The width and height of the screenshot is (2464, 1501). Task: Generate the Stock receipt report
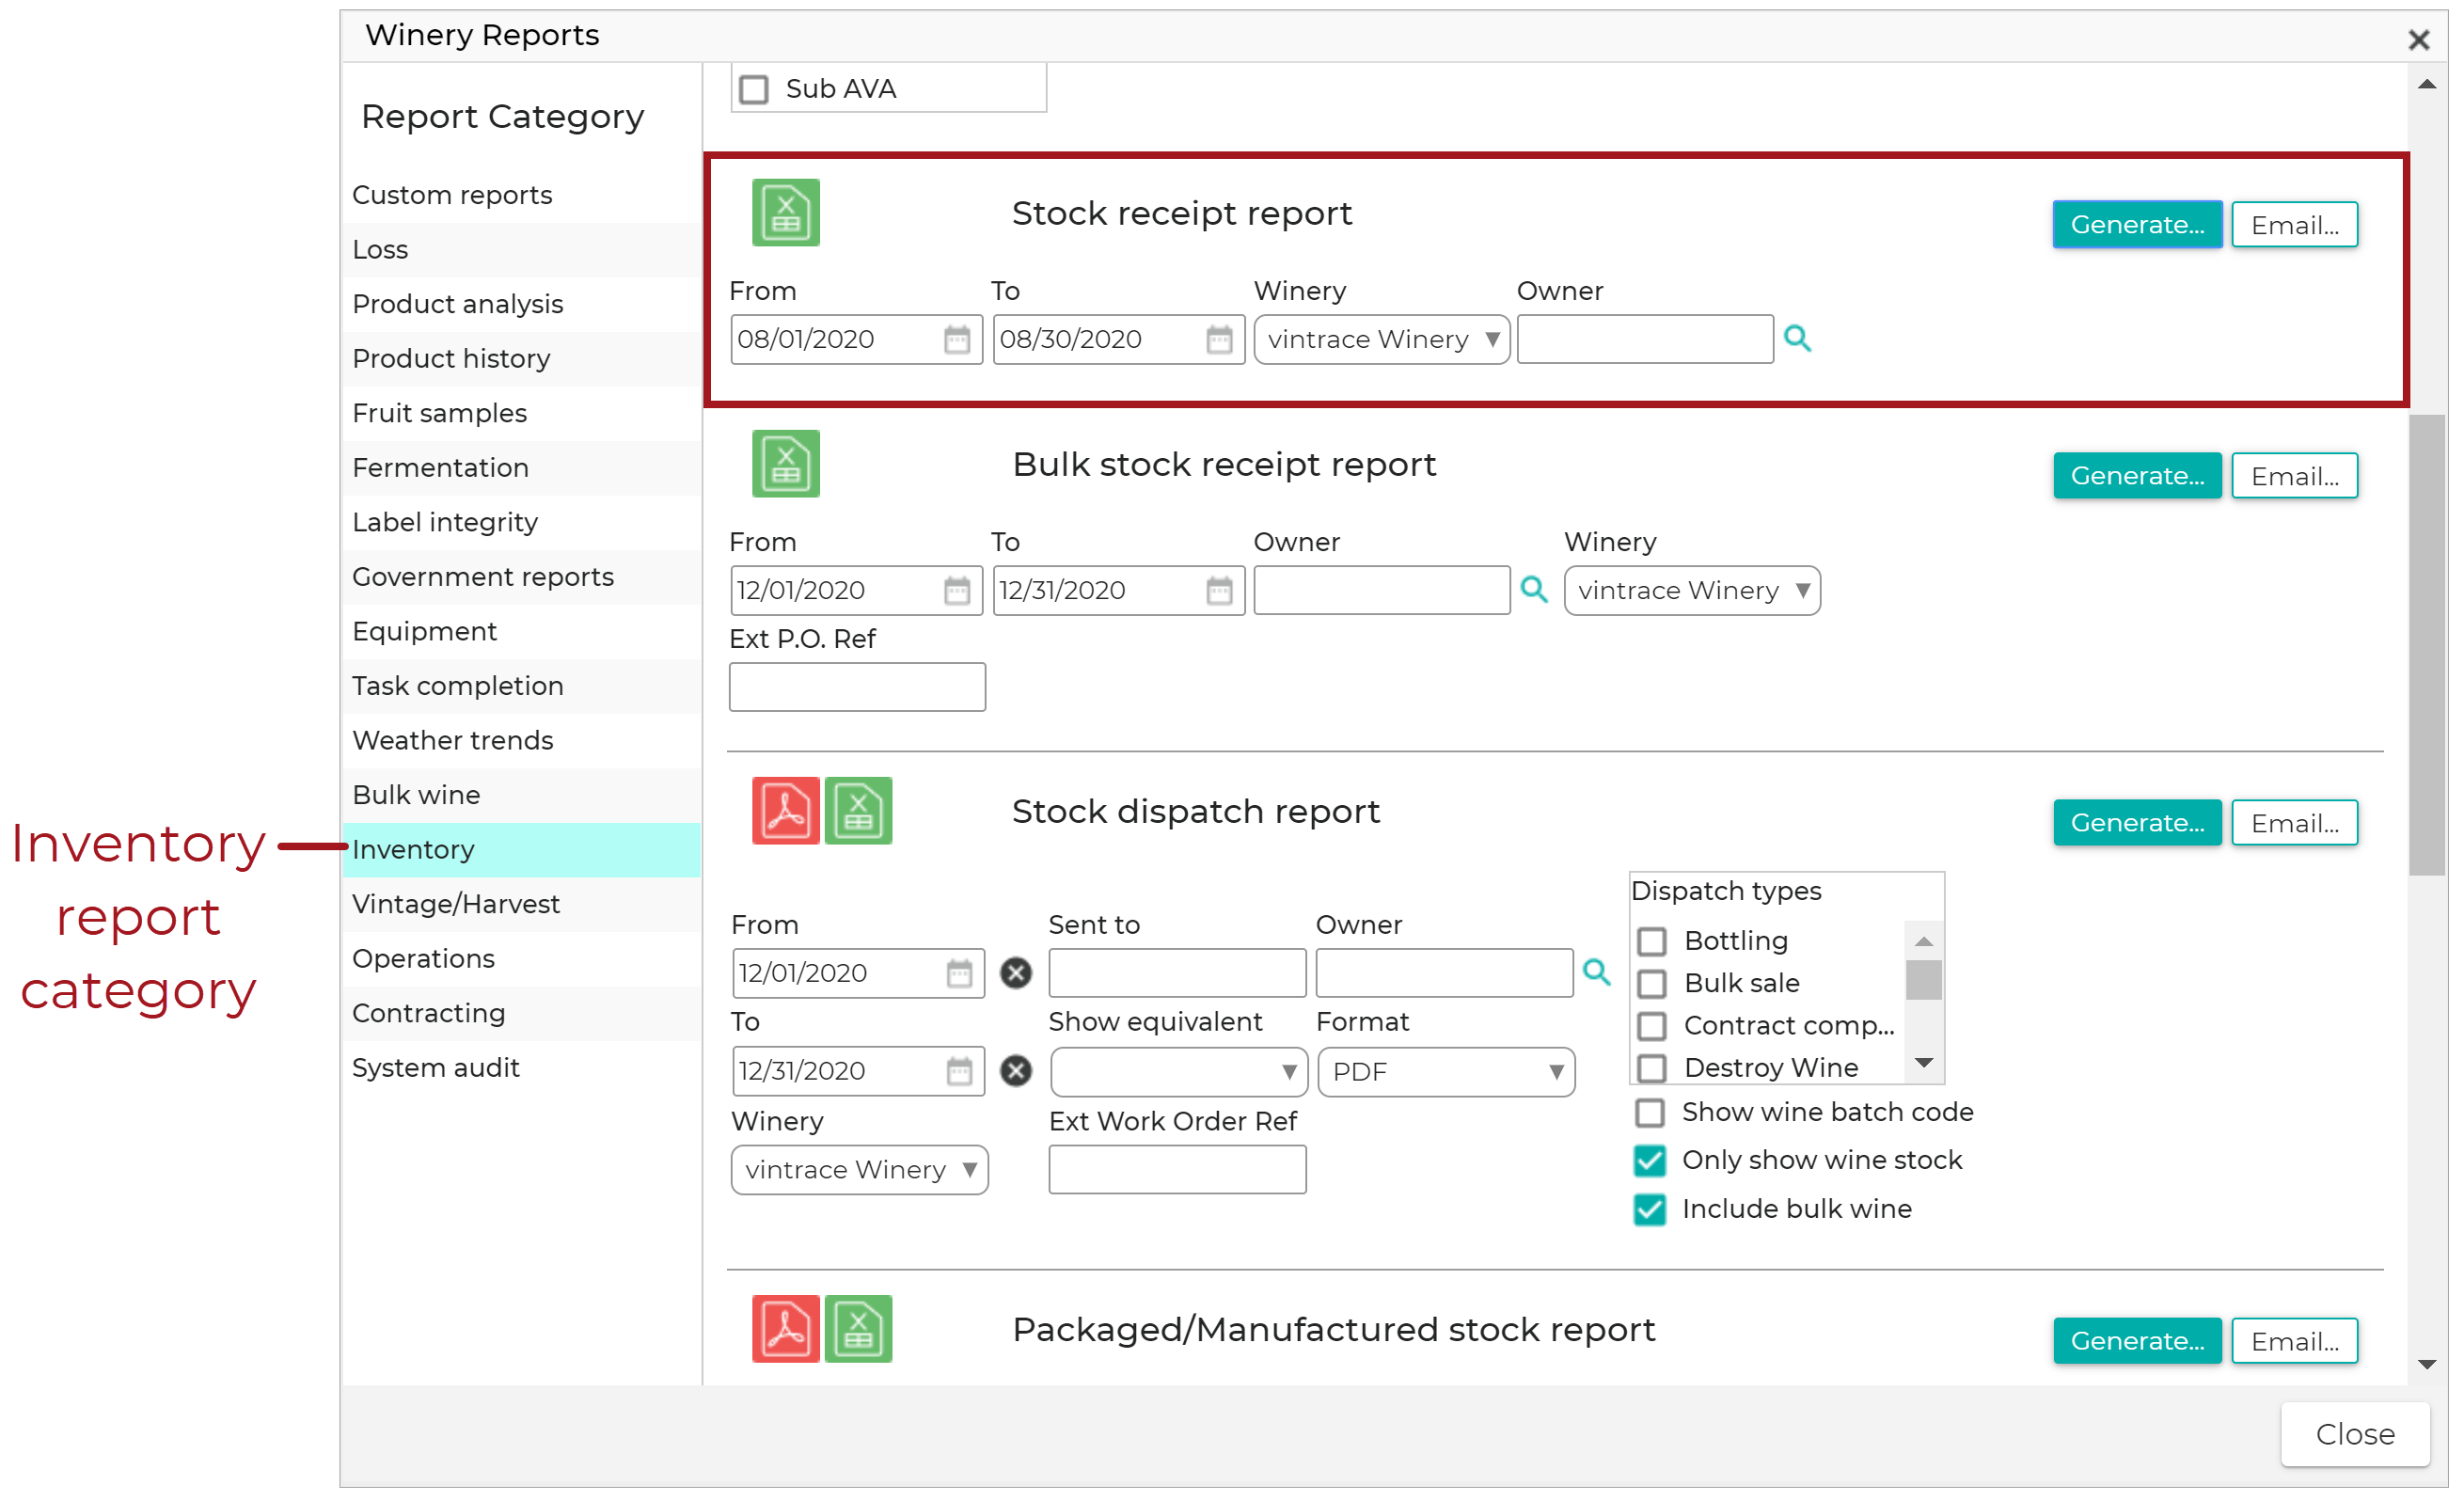[x=2137, y=225]
